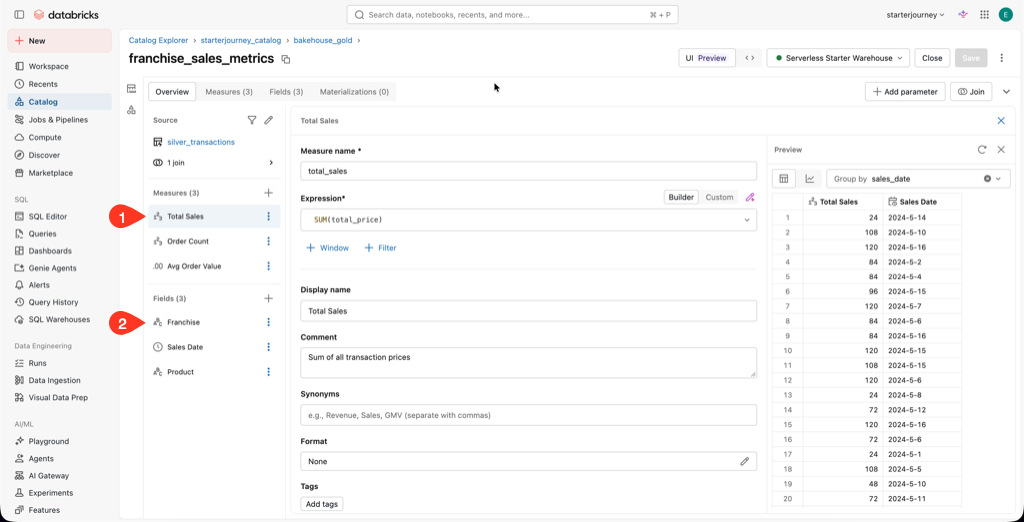Viewport: 1024px width, 522px height.
Task: Open the user avatar E menu
Action: (x=1005, y=14)
